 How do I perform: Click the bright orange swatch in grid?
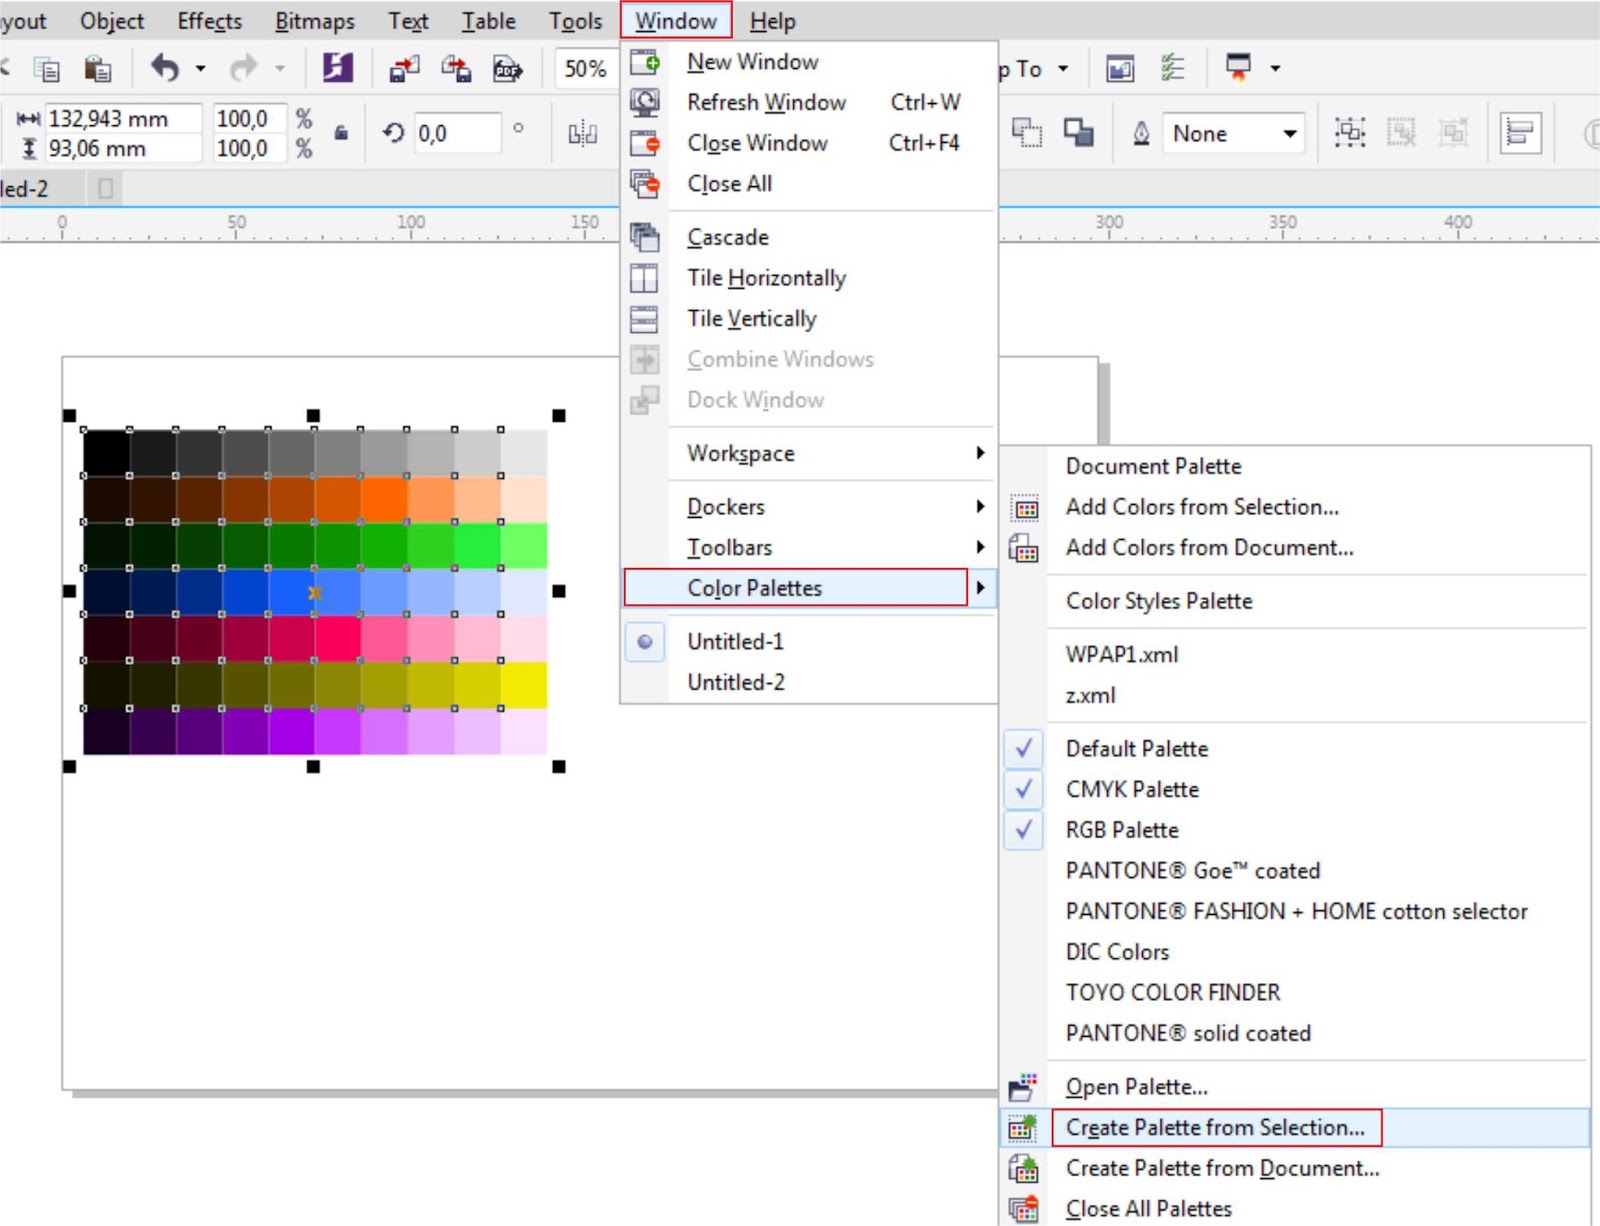[x=383, y=499]
